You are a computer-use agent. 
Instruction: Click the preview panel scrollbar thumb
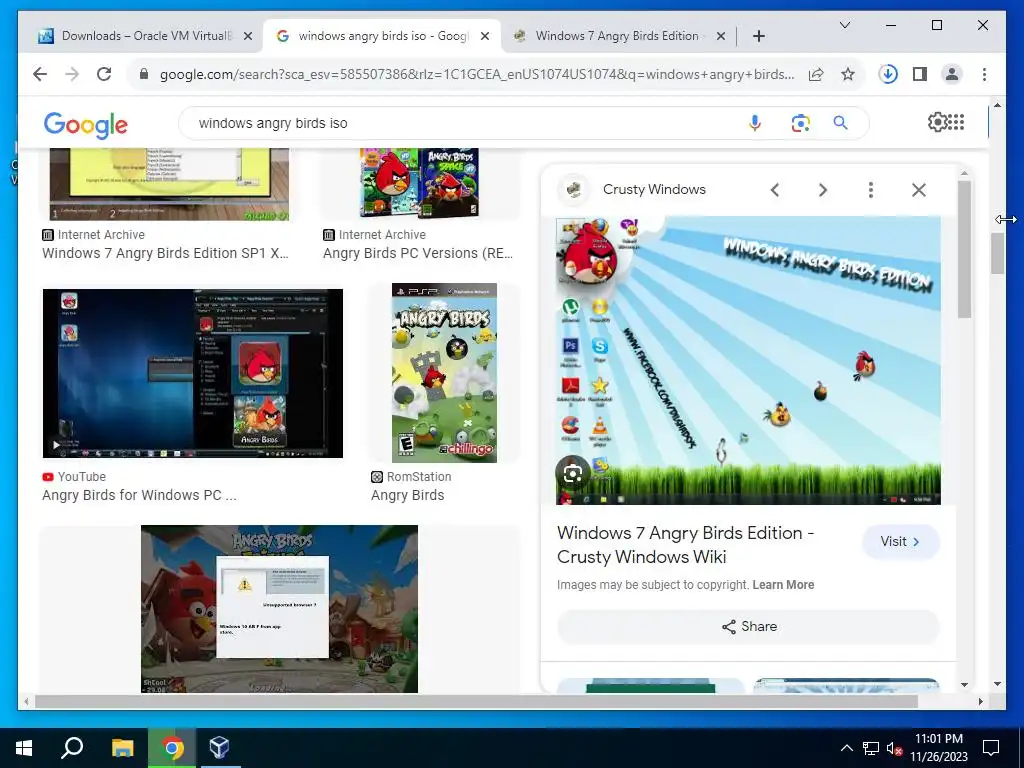click(x=964, y=249)
